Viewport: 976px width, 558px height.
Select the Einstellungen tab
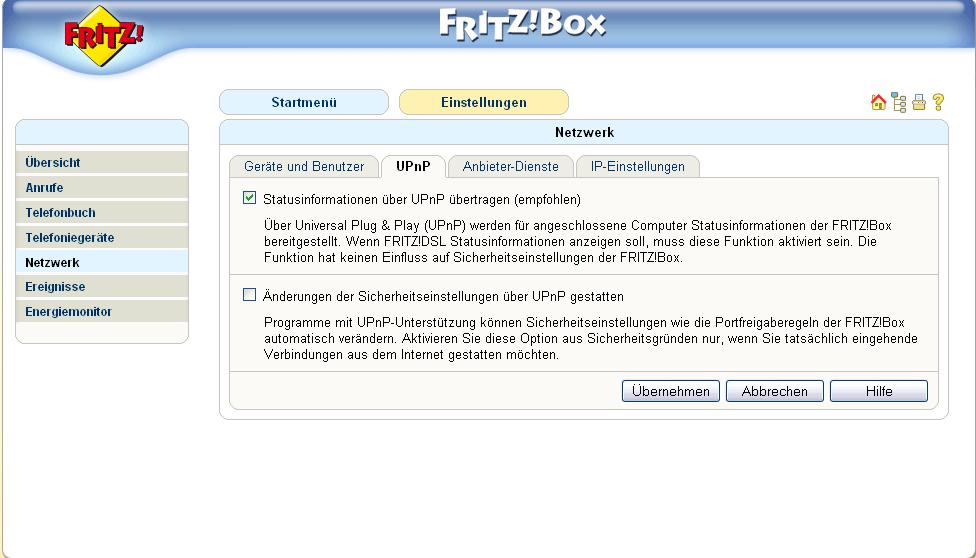tap(484, 102)
